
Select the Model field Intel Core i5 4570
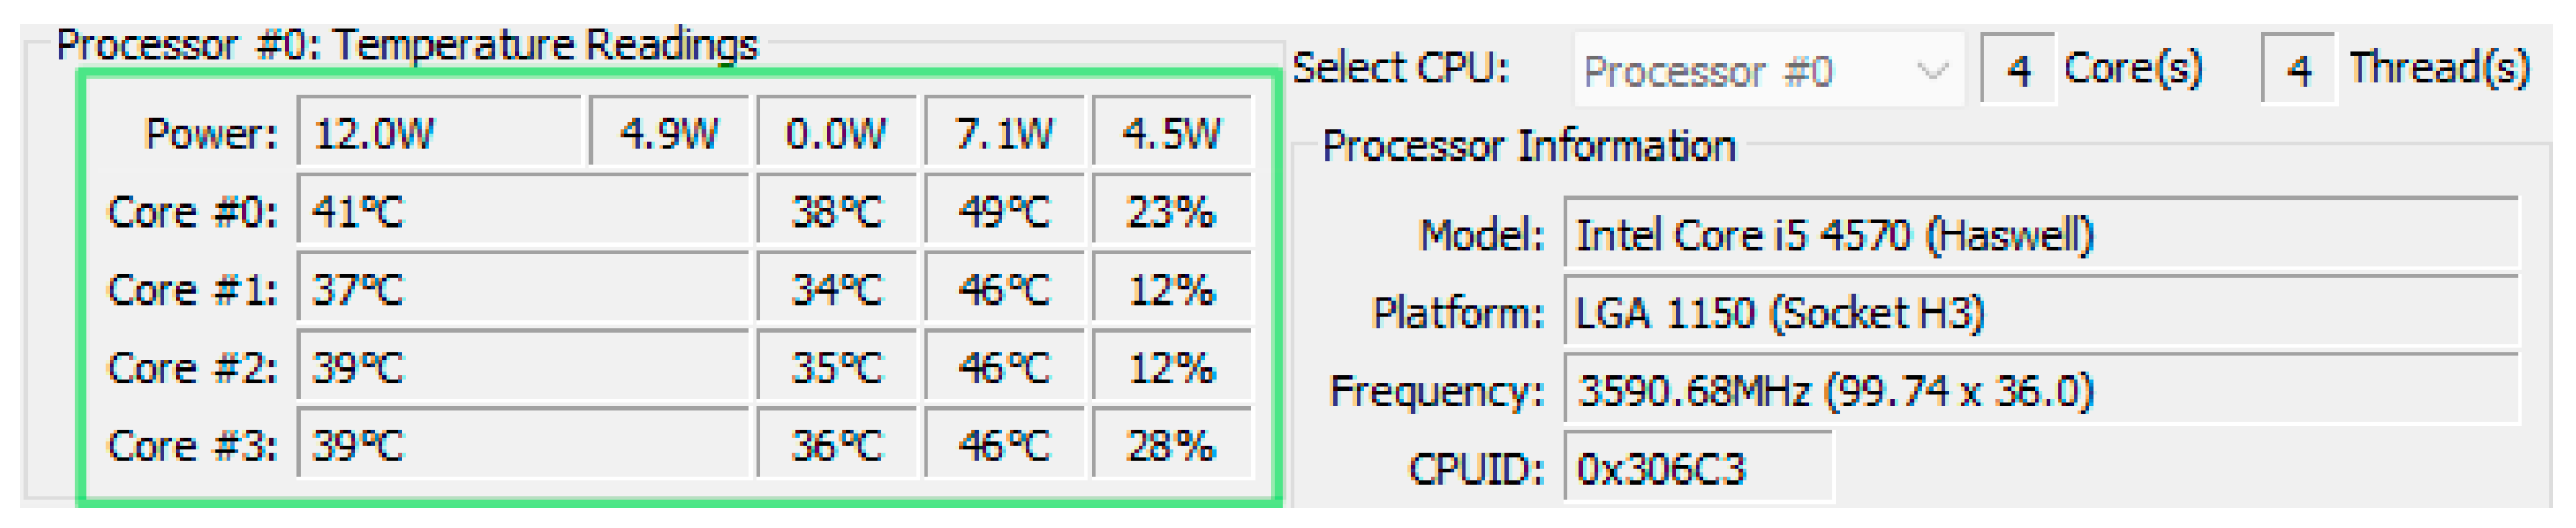2041,235
